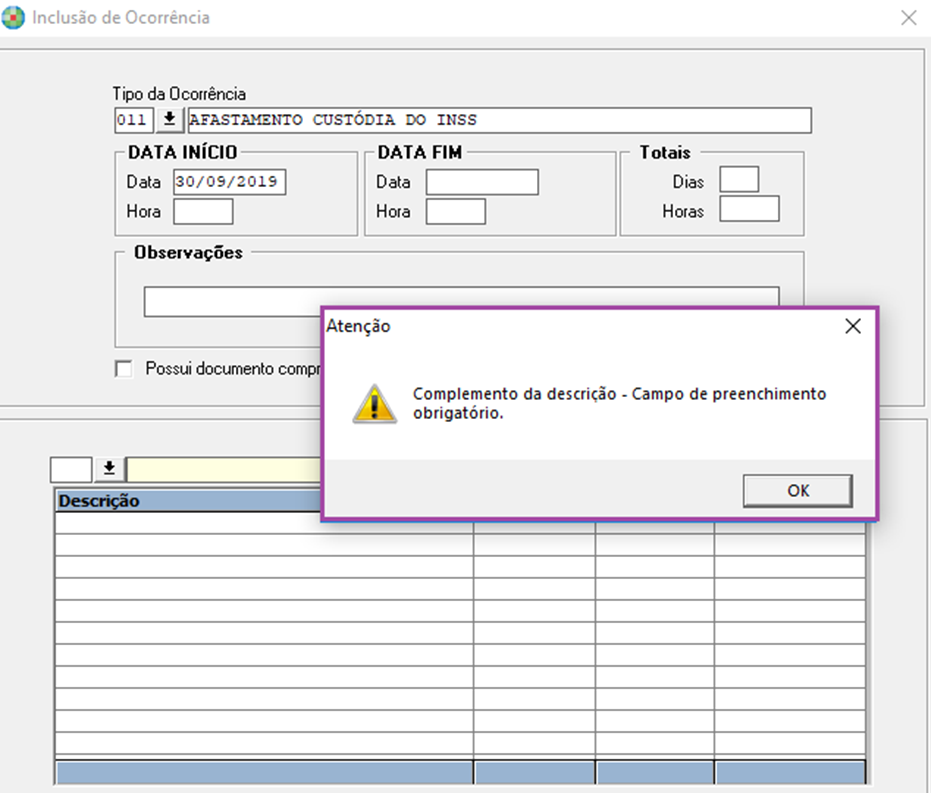This screenshot has width=931, height=793.
Task: Check Possui documento comprobatório checkbox
Action: [x=124, y=369]
